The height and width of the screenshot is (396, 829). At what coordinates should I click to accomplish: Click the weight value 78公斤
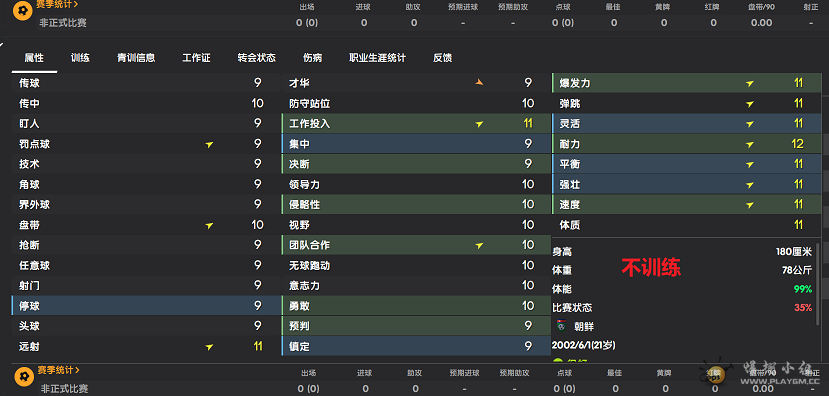(797, 270)
